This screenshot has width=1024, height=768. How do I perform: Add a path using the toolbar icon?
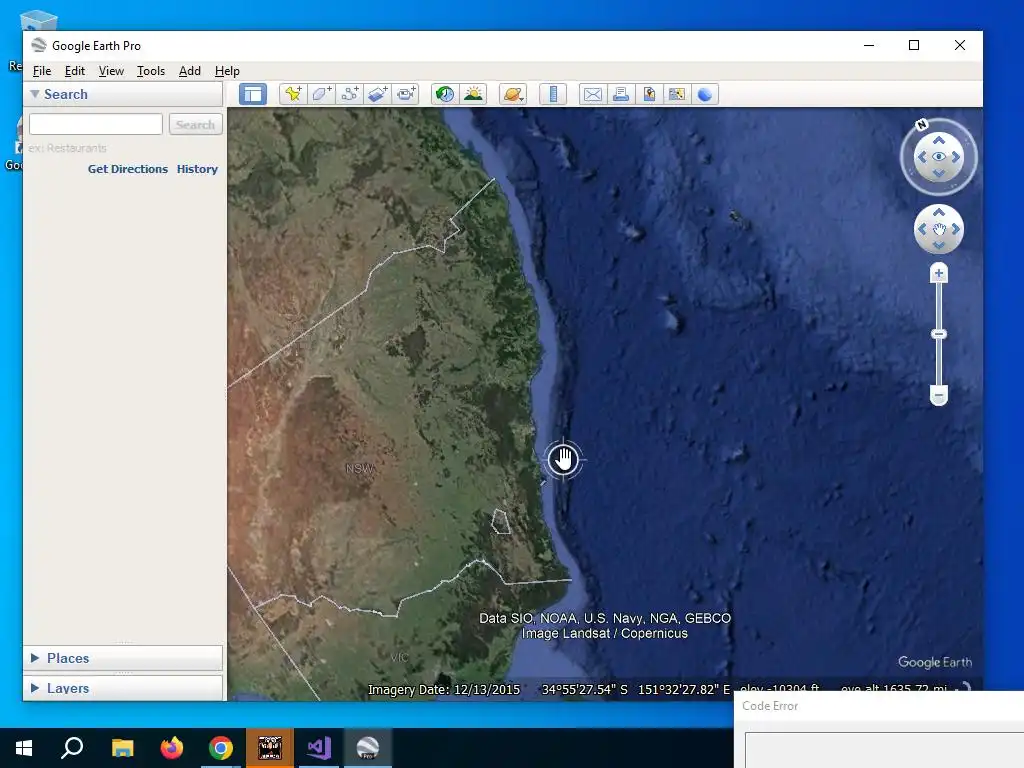(349, 94)
